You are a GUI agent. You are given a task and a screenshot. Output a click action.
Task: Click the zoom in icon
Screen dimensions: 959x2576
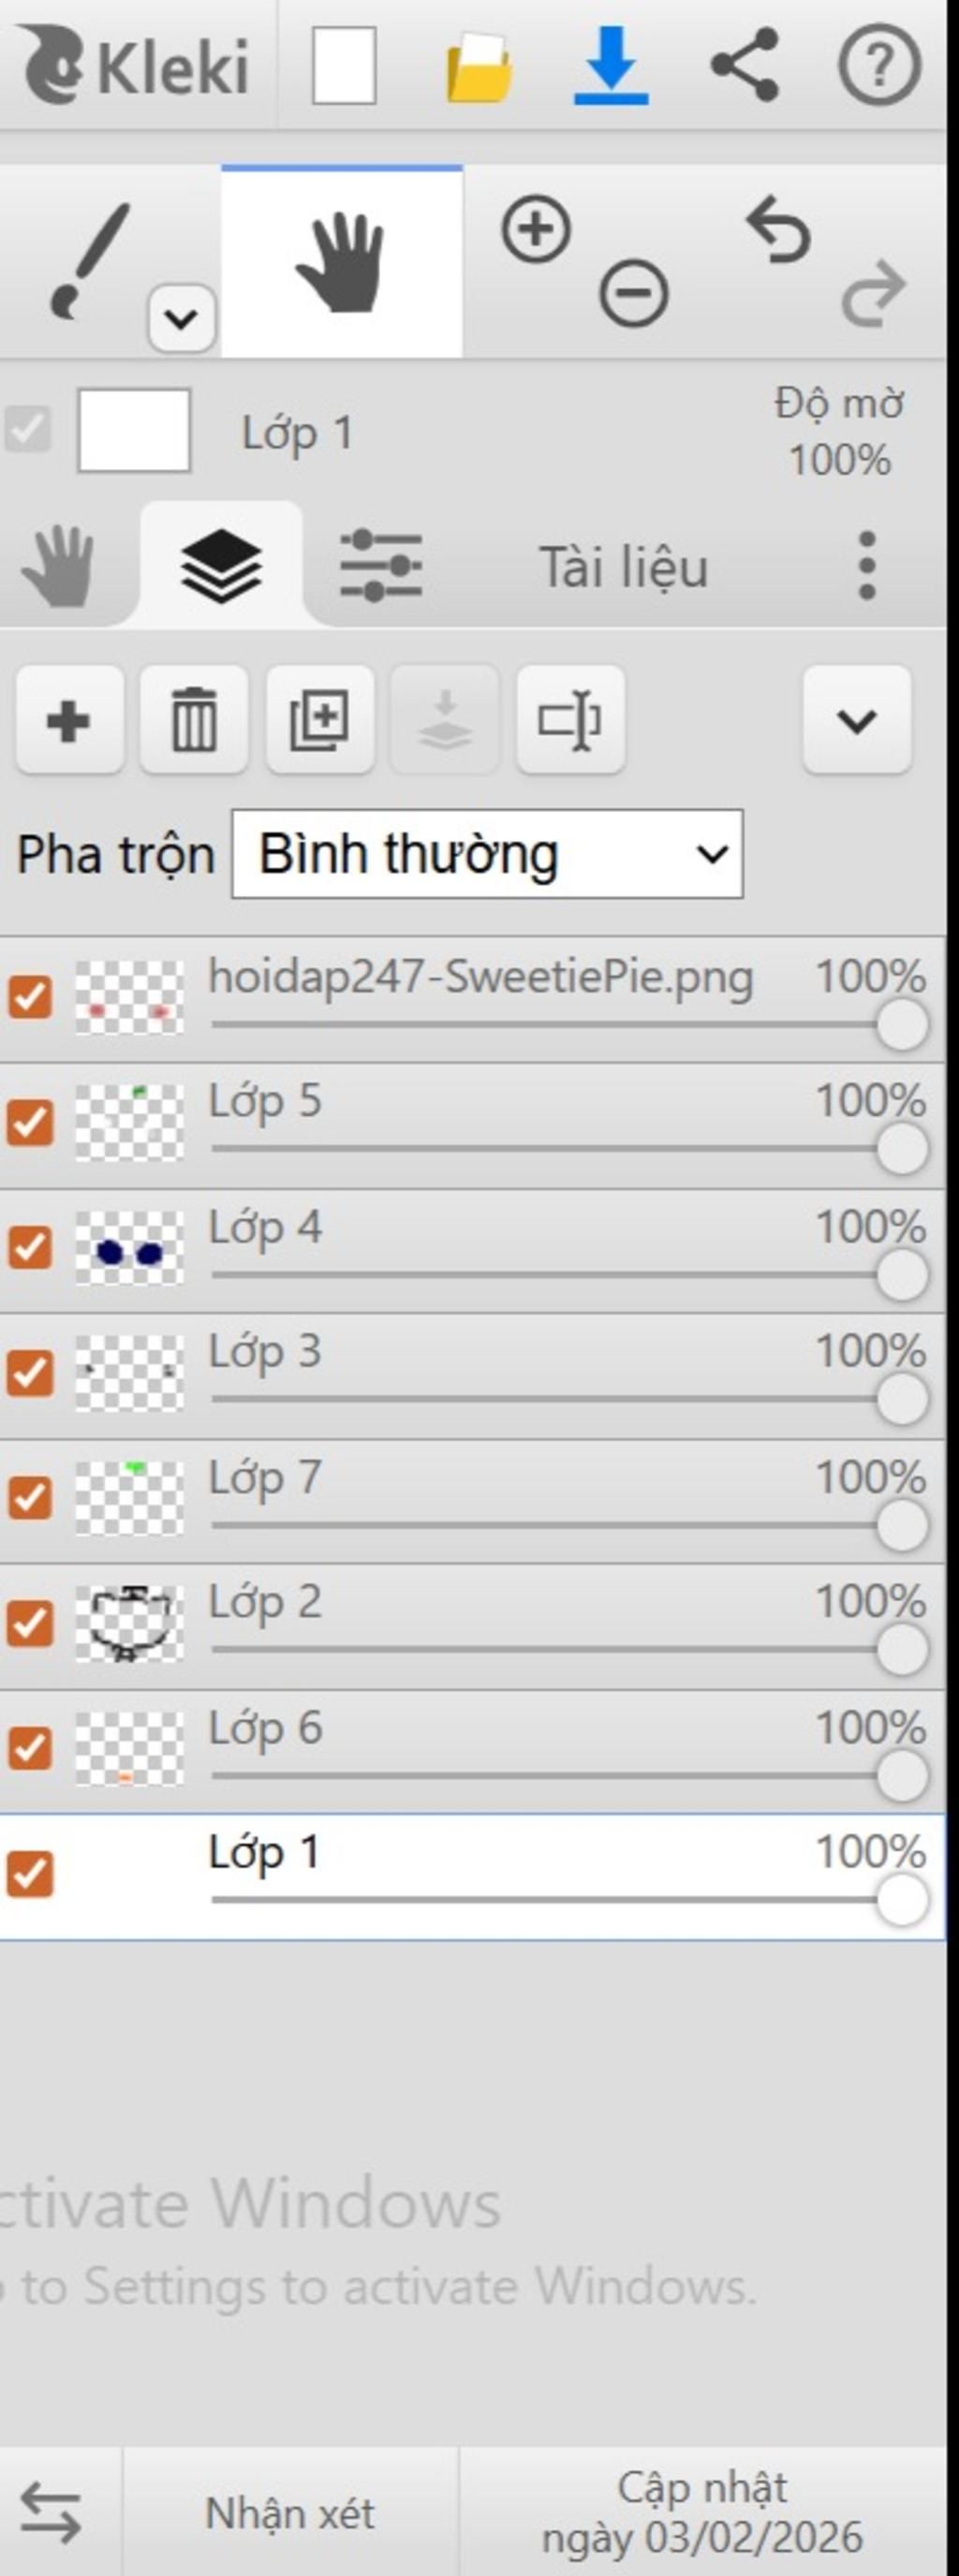click(536, 230)
